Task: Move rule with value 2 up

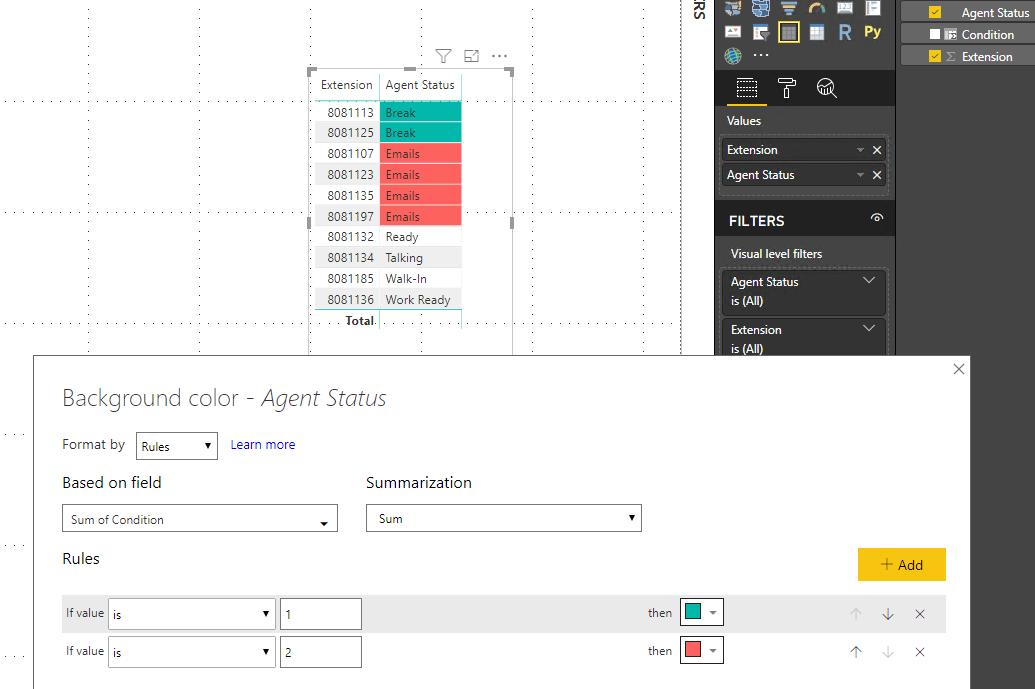Action: pyautogui.click(x=856, y=652)
